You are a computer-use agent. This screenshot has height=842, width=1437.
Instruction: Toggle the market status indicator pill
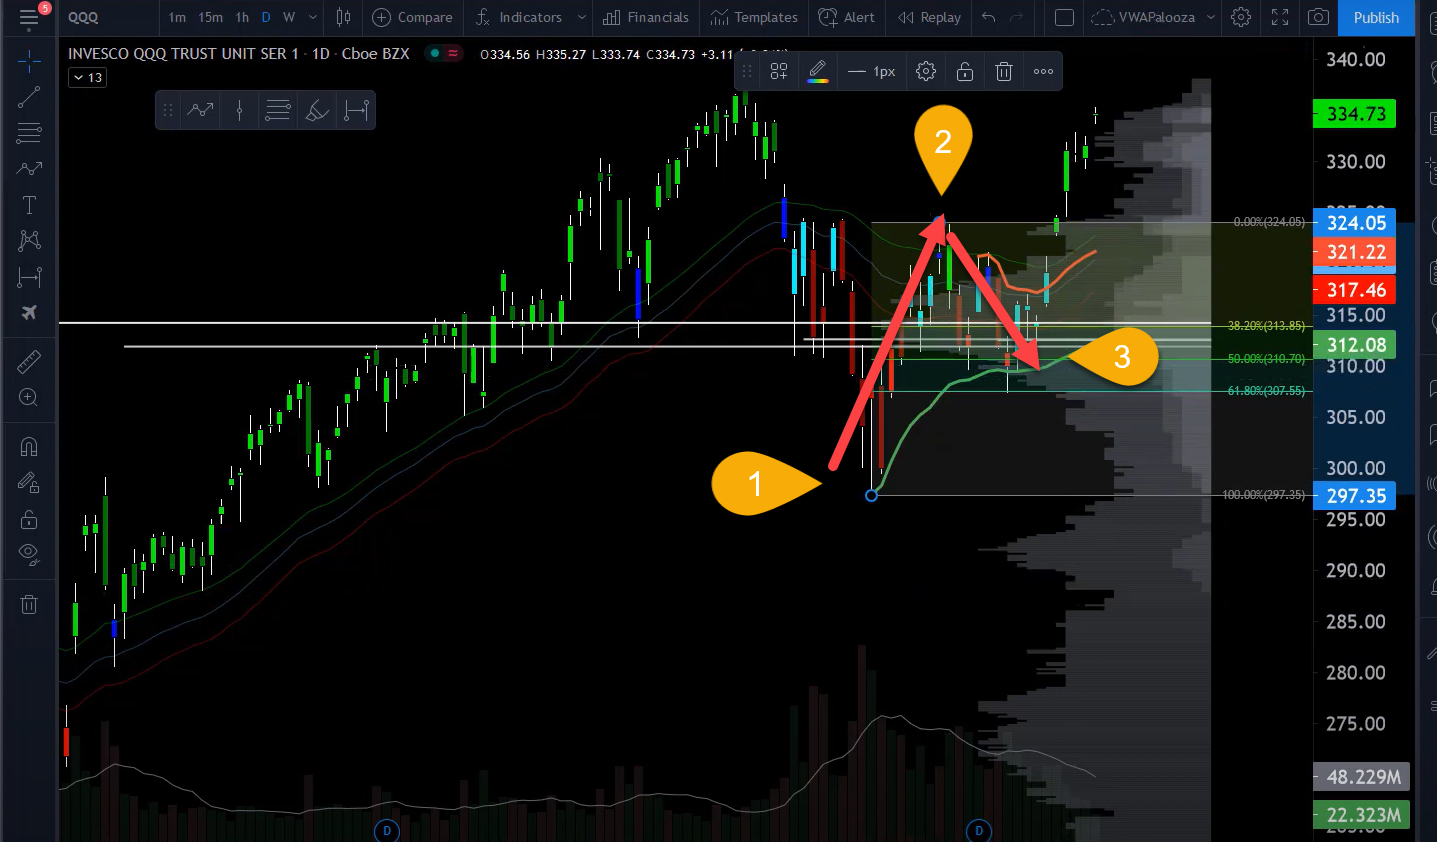(444, 53)
